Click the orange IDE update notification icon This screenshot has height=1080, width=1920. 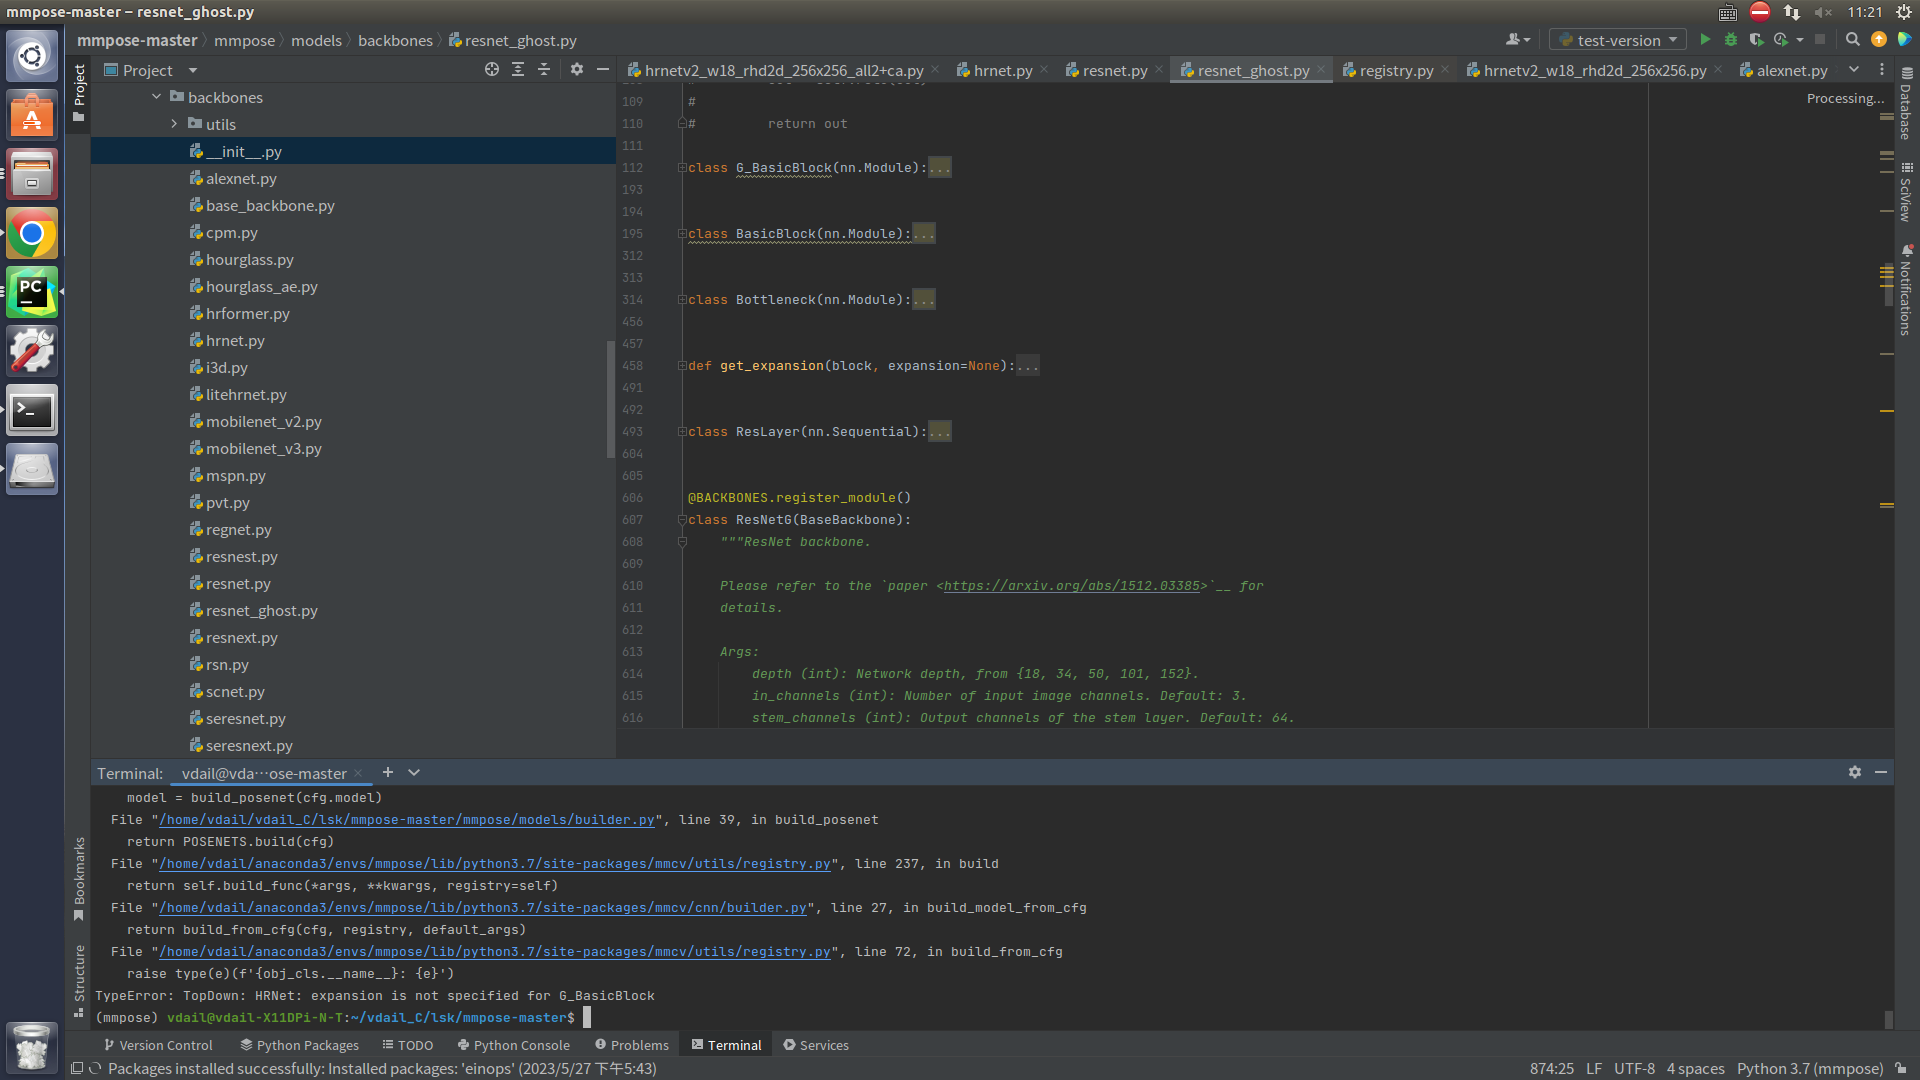coord(1879,40)
